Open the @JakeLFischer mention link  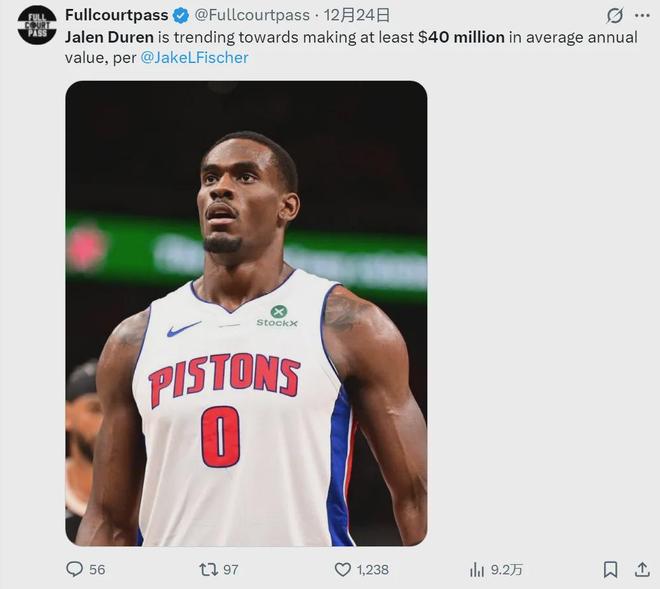pyautogui.click(x=195, y=57)
